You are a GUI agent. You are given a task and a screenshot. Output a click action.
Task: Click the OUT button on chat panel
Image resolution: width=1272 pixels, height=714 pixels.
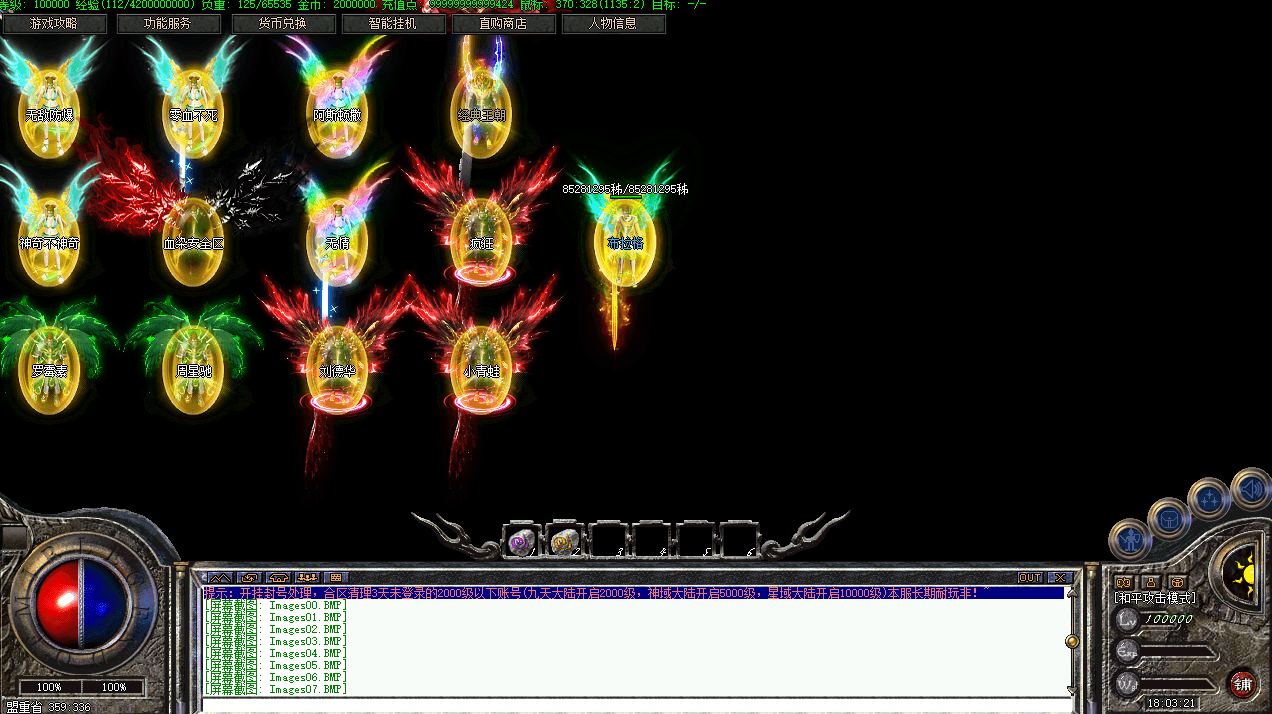pos(1030,577)
